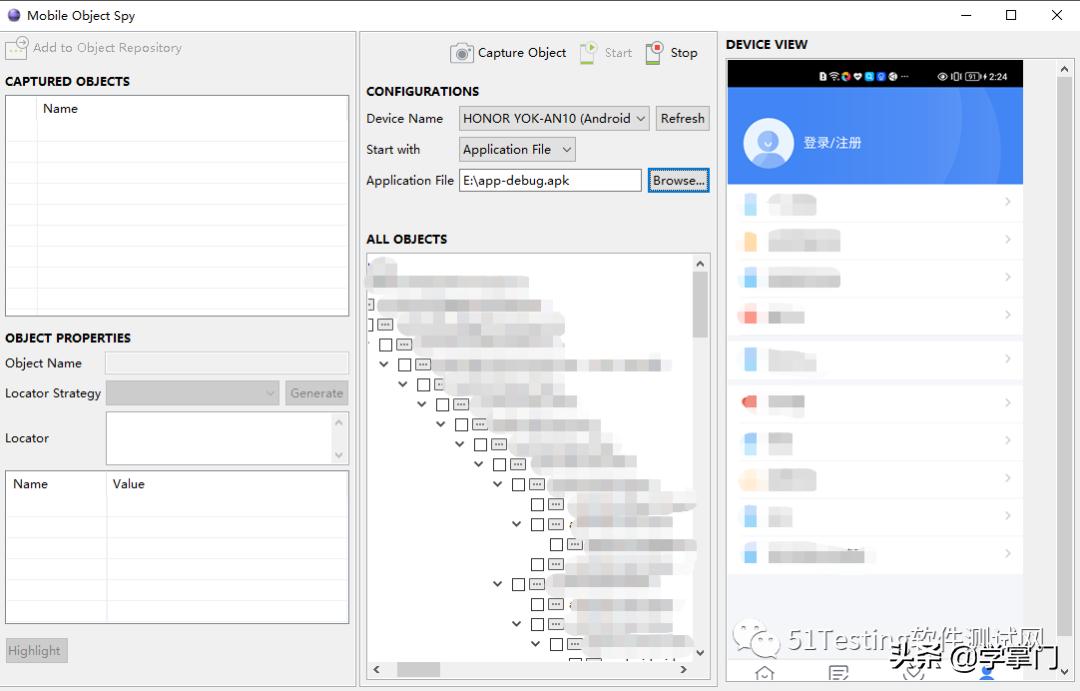Click the Device View scroll down arrow

[x=1064, y=672]
